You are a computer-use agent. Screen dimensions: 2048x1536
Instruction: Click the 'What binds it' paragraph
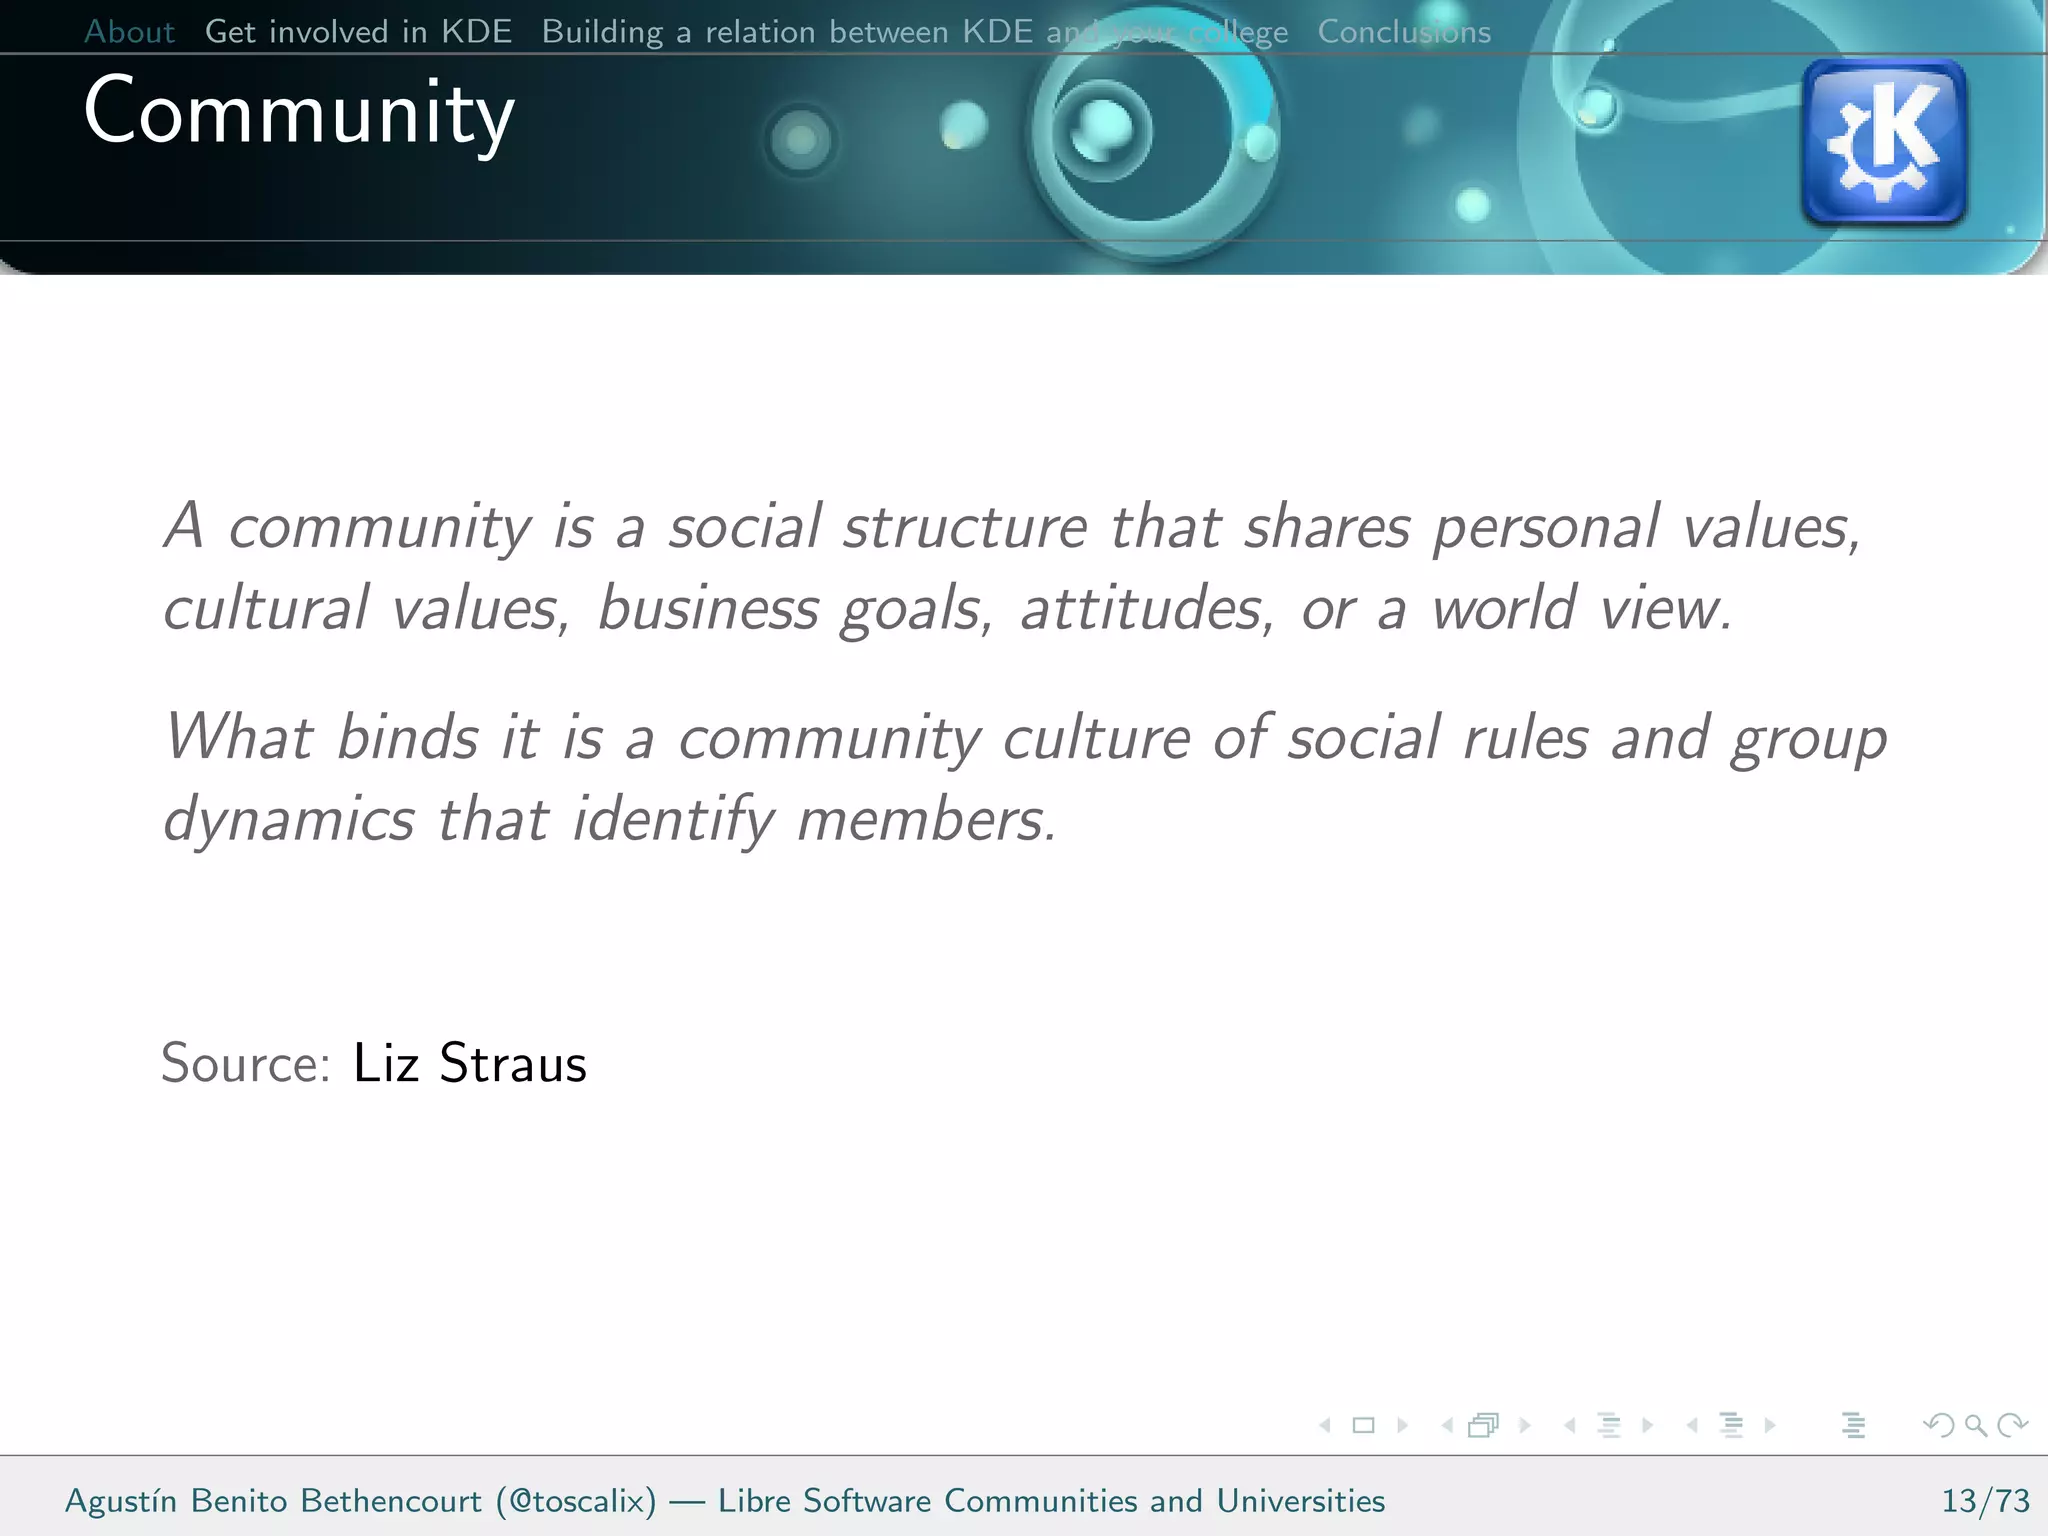(x=1025, y=778)
